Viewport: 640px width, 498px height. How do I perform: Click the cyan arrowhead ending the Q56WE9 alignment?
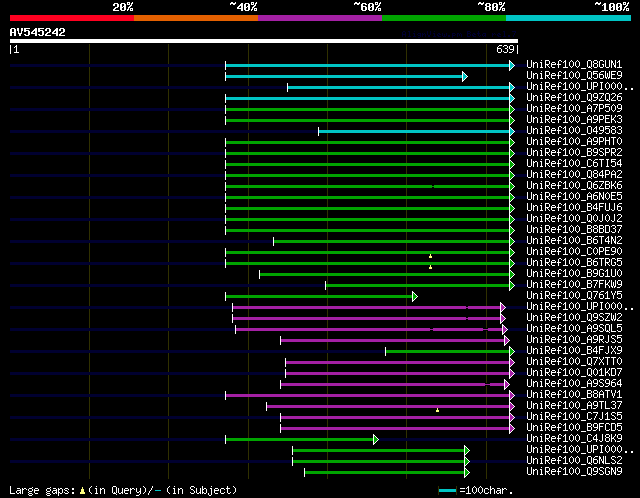pos(464,76)
